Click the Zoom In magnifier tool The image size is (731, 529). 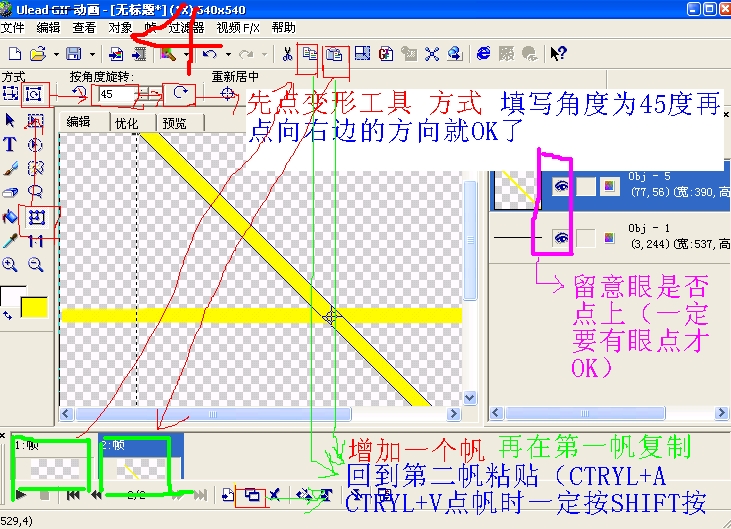11,265
